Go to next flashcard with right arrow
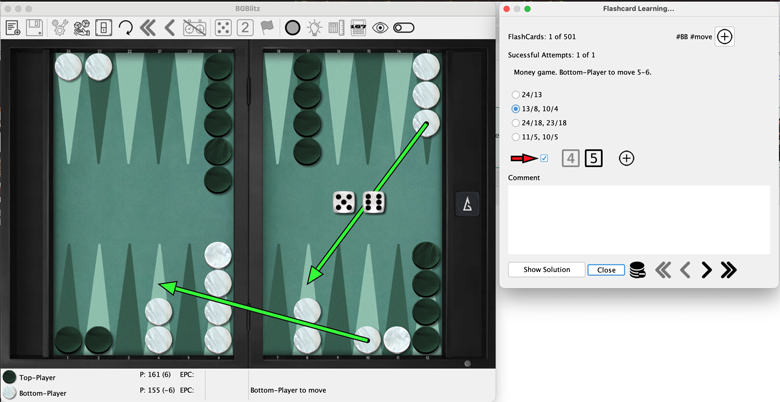The width and height of the screenshot is (780, 402). click(707, 270)
